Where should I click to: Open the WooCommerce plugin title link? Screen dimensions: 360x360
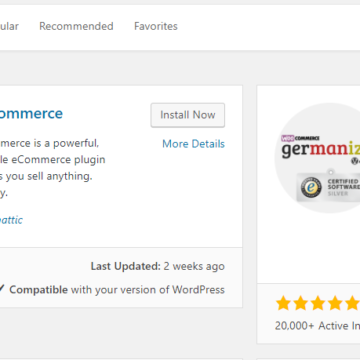(x=31, y=114)
